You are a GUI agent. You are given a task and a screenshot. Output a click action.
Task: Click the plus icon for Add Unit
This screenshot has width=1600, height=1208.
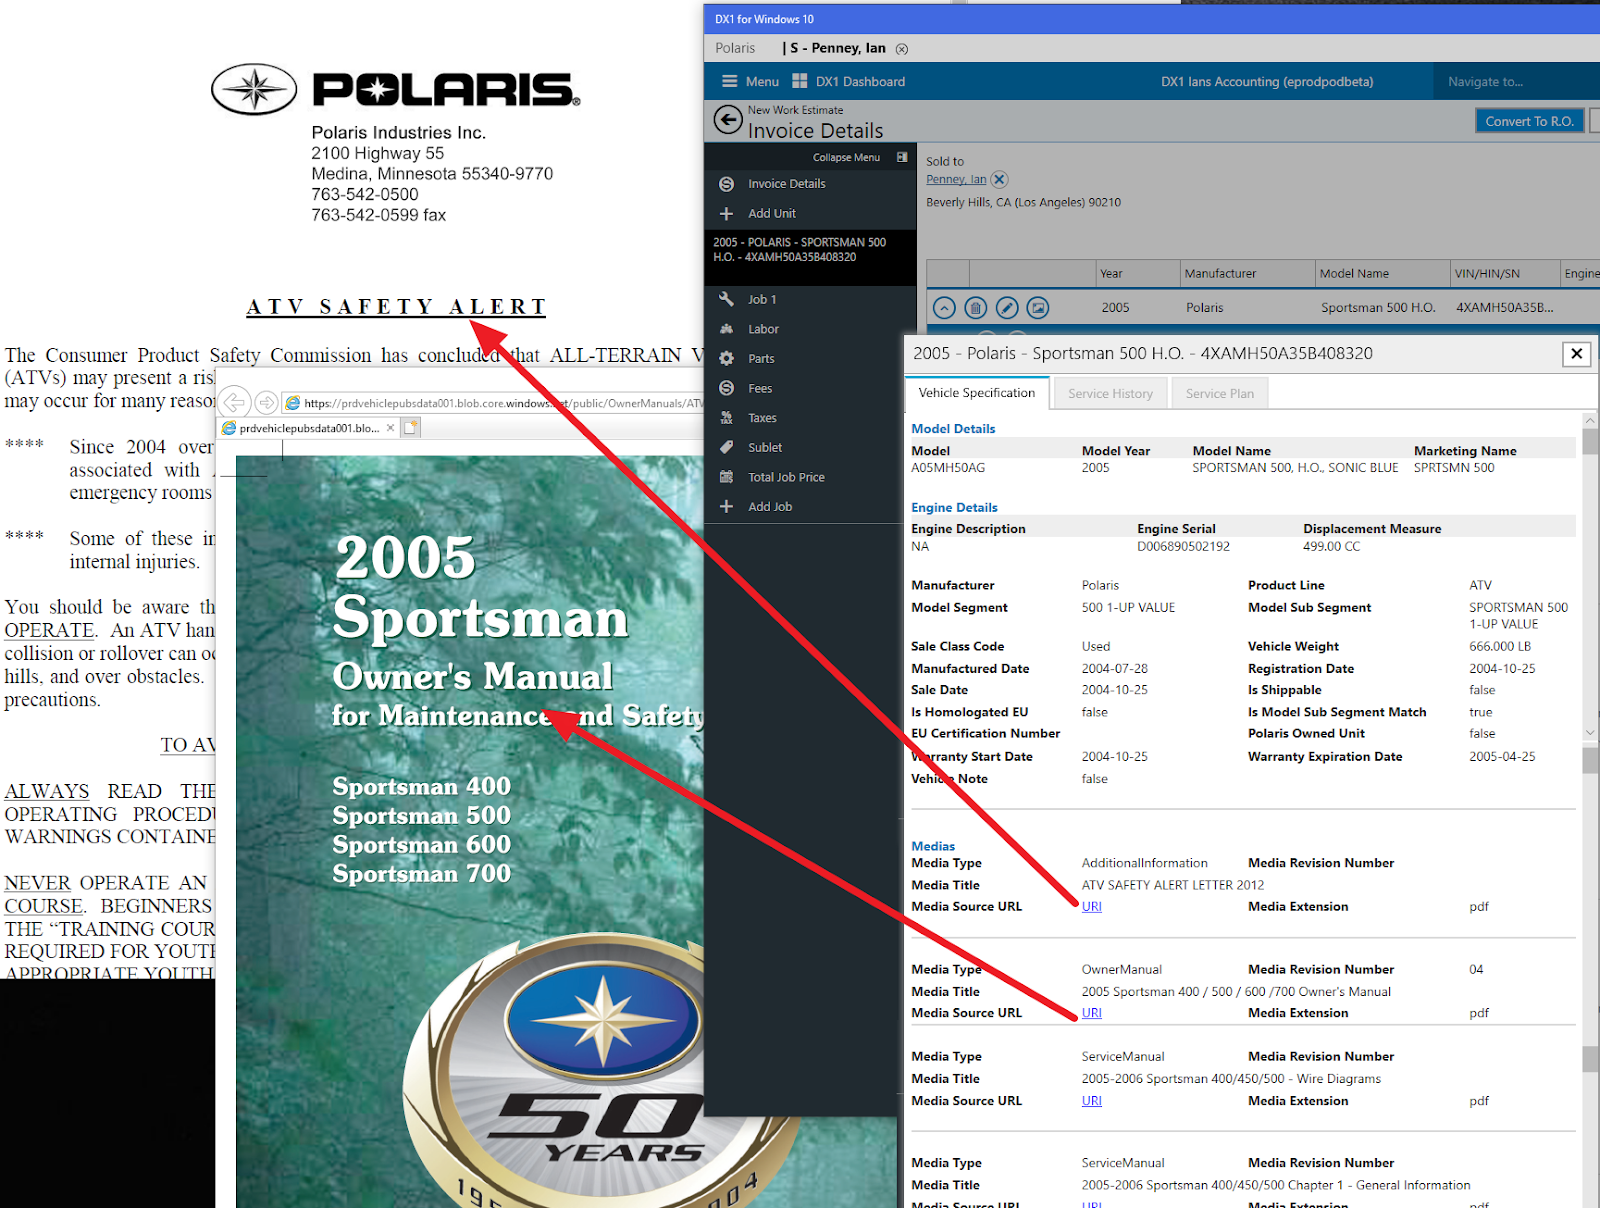click(x=727, y=213)
